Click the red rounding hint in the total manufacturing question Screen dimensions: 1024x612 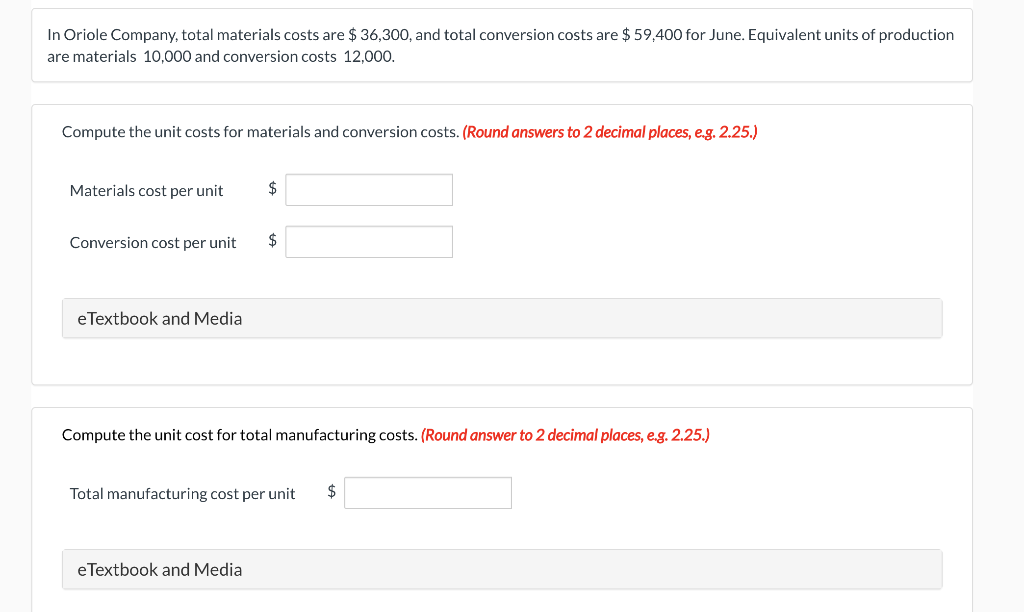pos(565,435)
